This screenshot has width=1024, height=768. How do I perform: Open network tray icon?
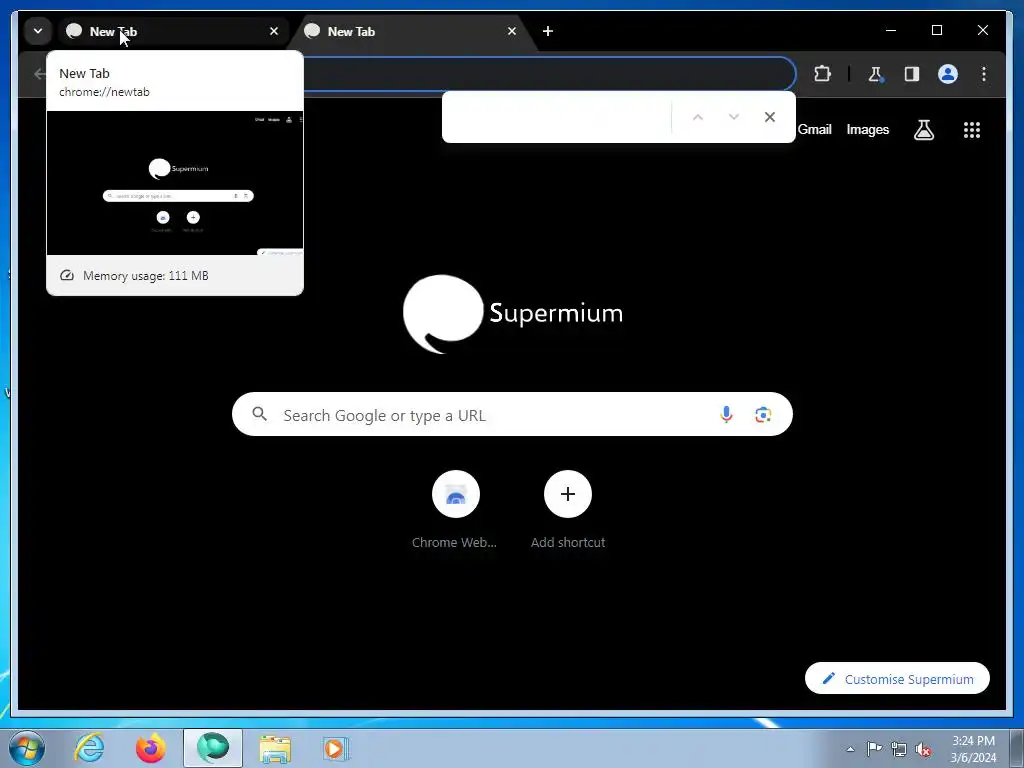point(899,749)
